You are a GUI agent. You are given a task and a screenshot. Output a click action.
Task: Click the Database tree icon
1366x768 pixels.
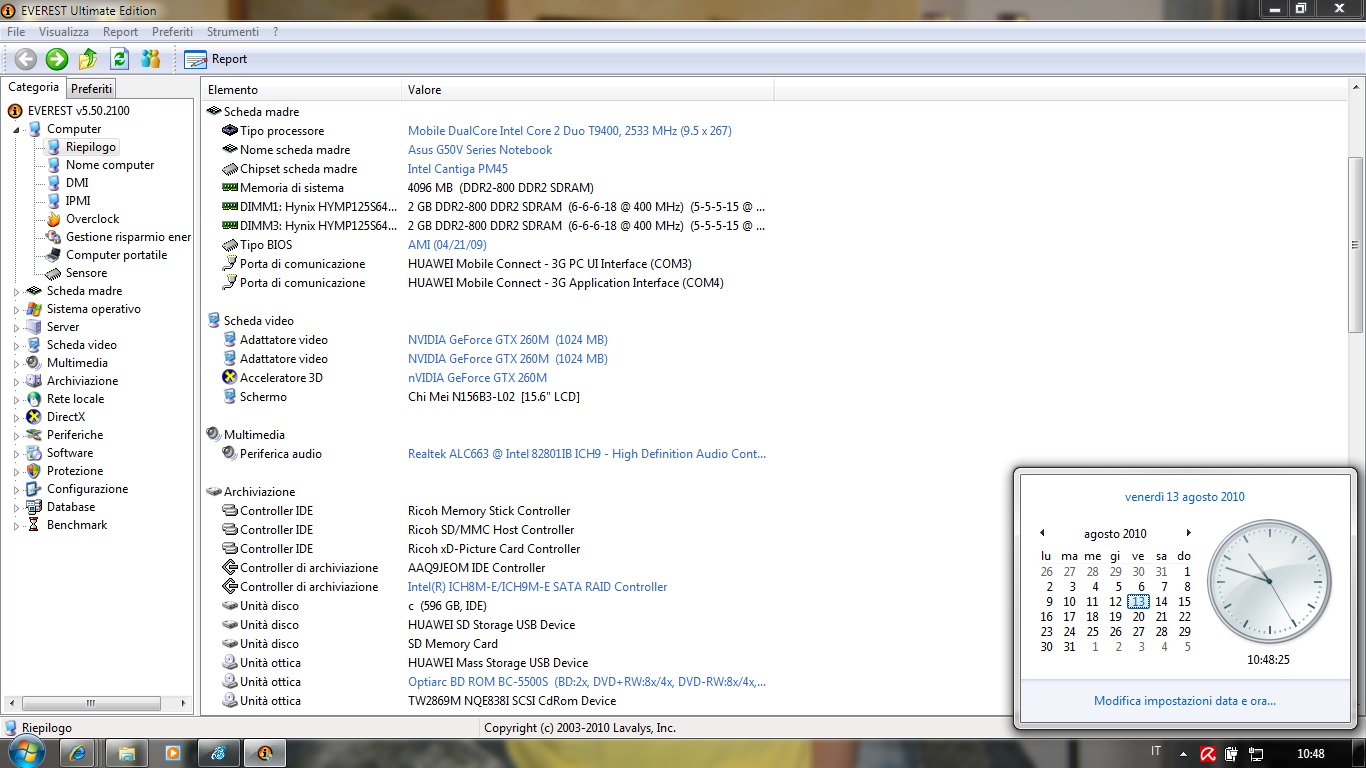(x=34, y=507)
